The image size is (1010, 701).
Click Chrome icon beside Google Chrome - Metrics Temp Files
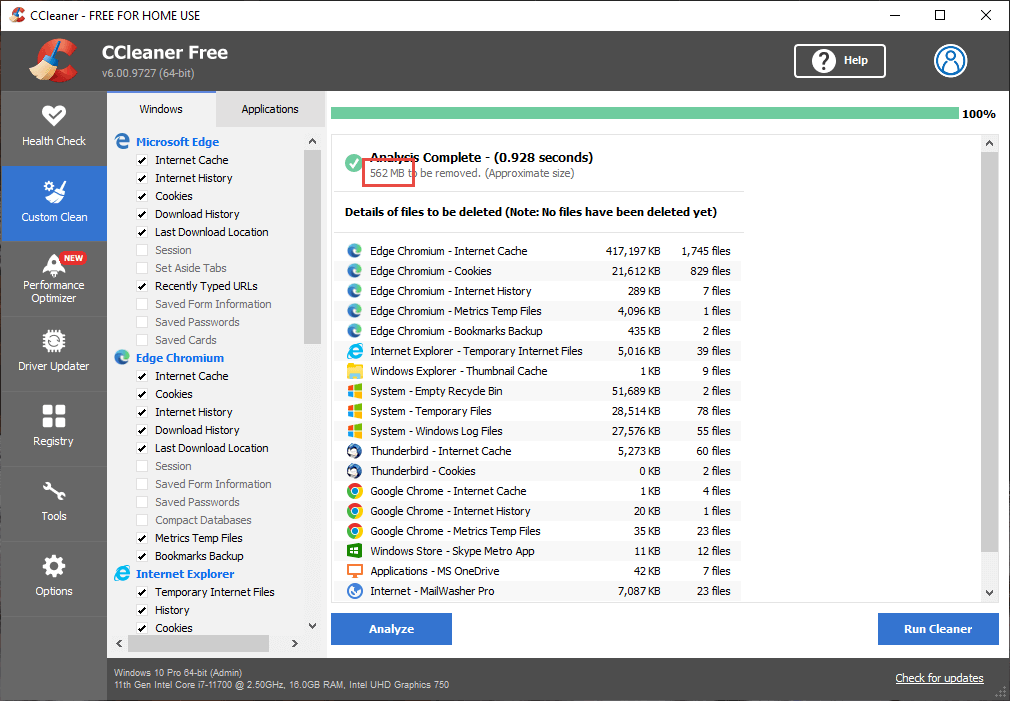pos(354,531)
